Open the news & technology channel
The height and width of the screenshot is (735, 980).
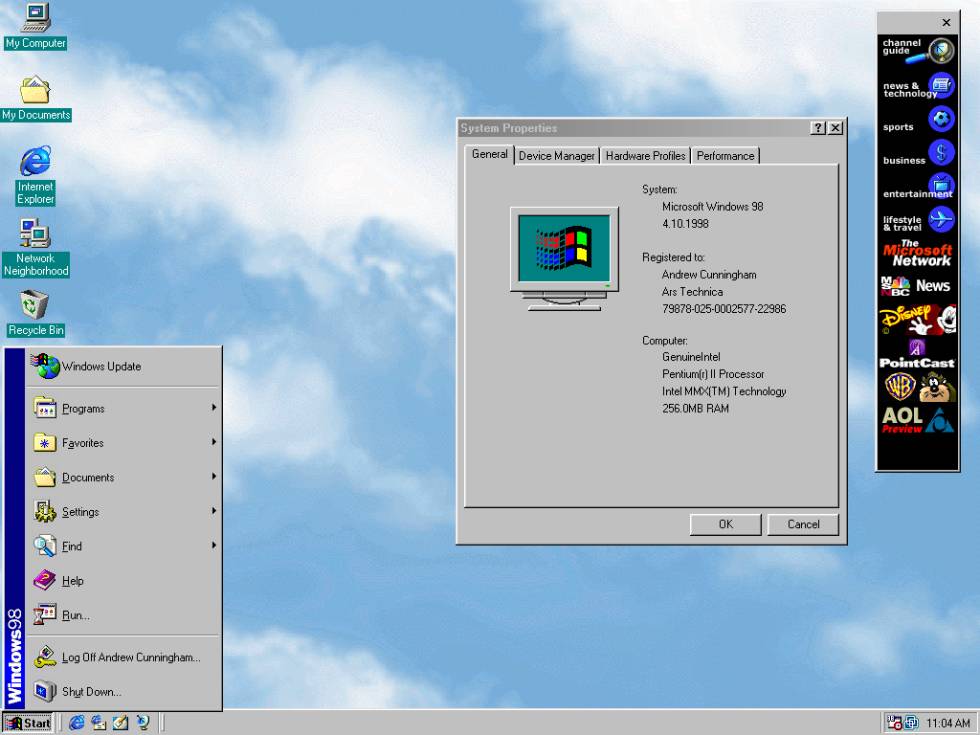[917, 85]
